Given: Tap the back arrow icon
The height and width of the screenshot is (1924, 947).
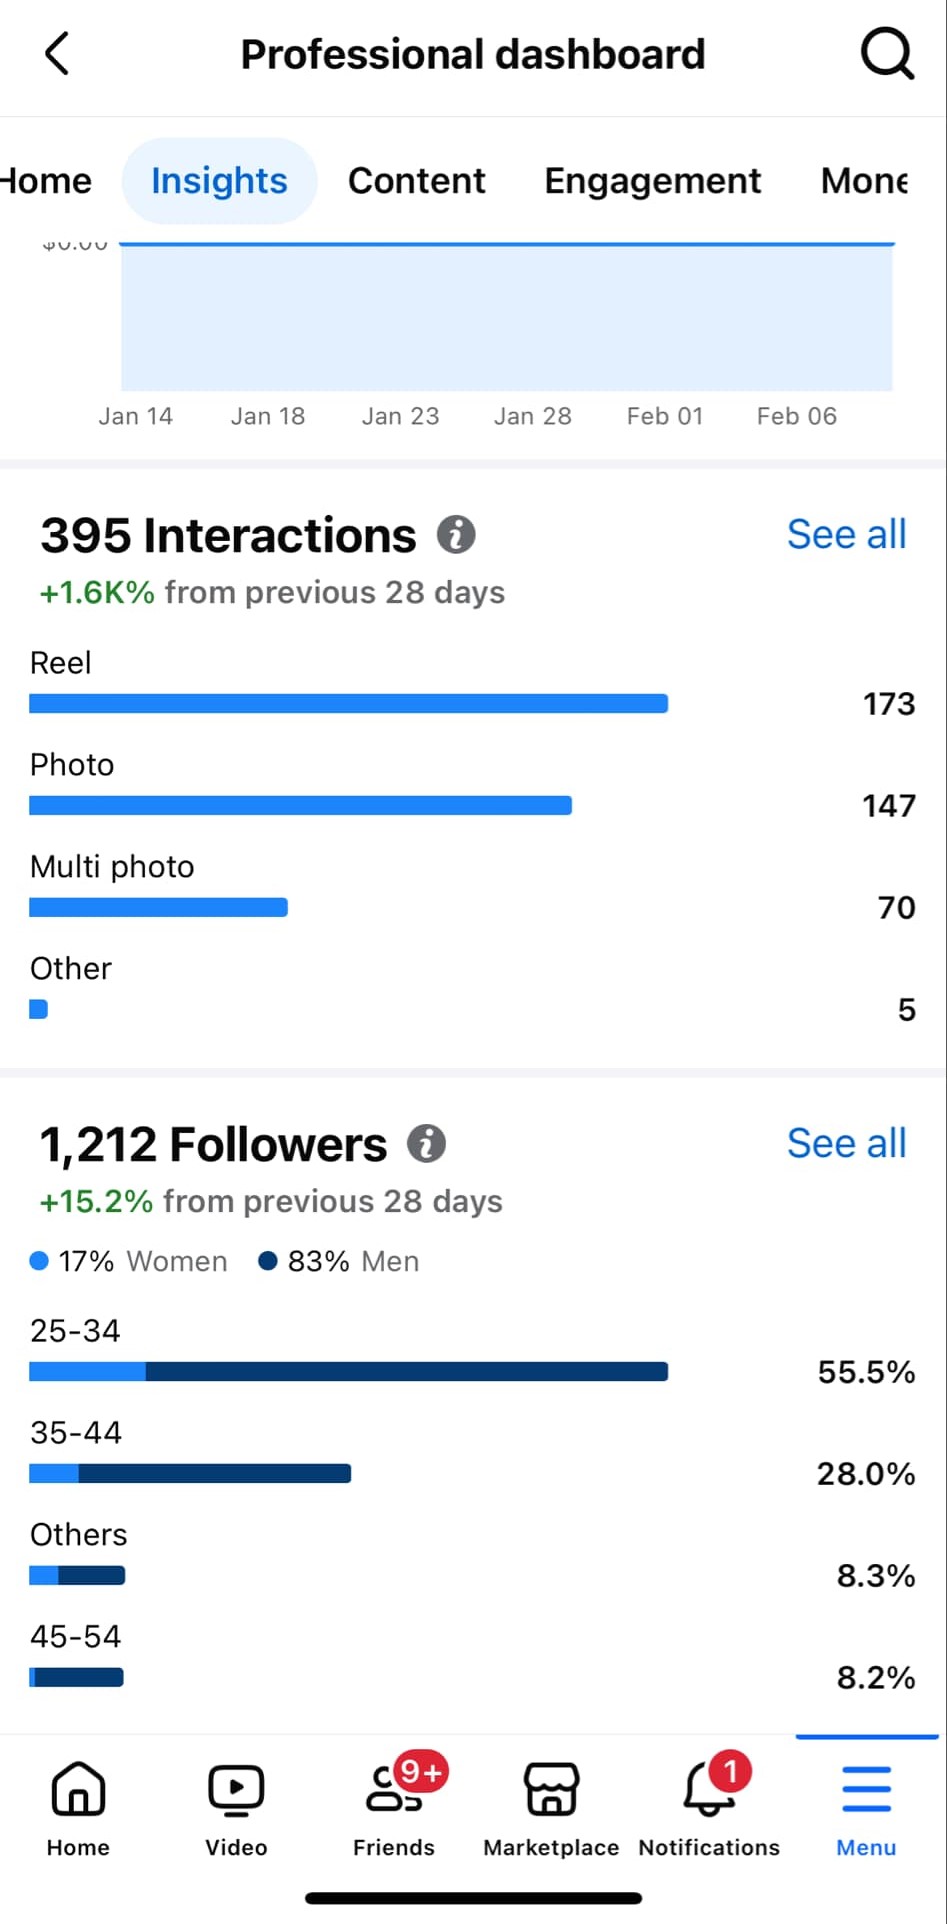Looking at the screenshot, I should pos(58,54).
